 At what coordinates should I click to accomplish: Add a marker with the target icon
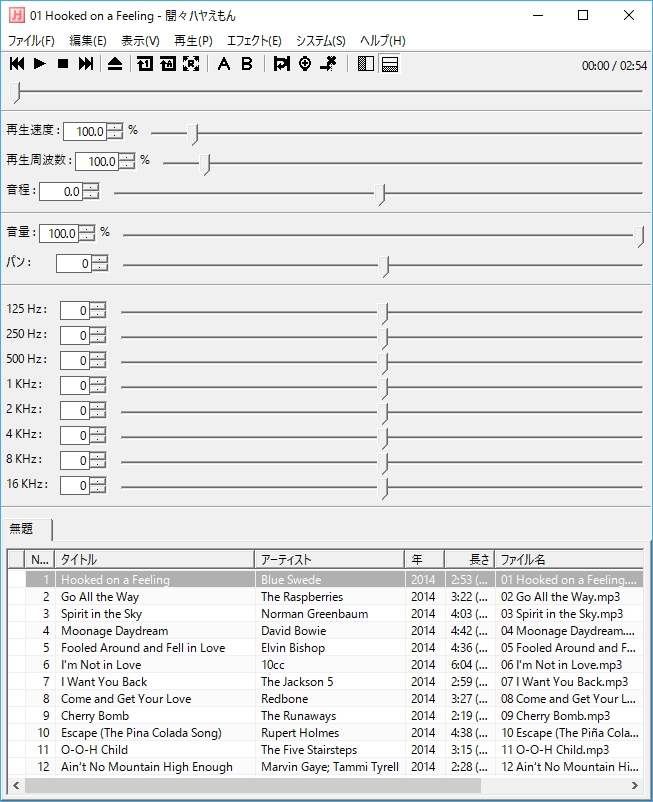click(305, 63)
